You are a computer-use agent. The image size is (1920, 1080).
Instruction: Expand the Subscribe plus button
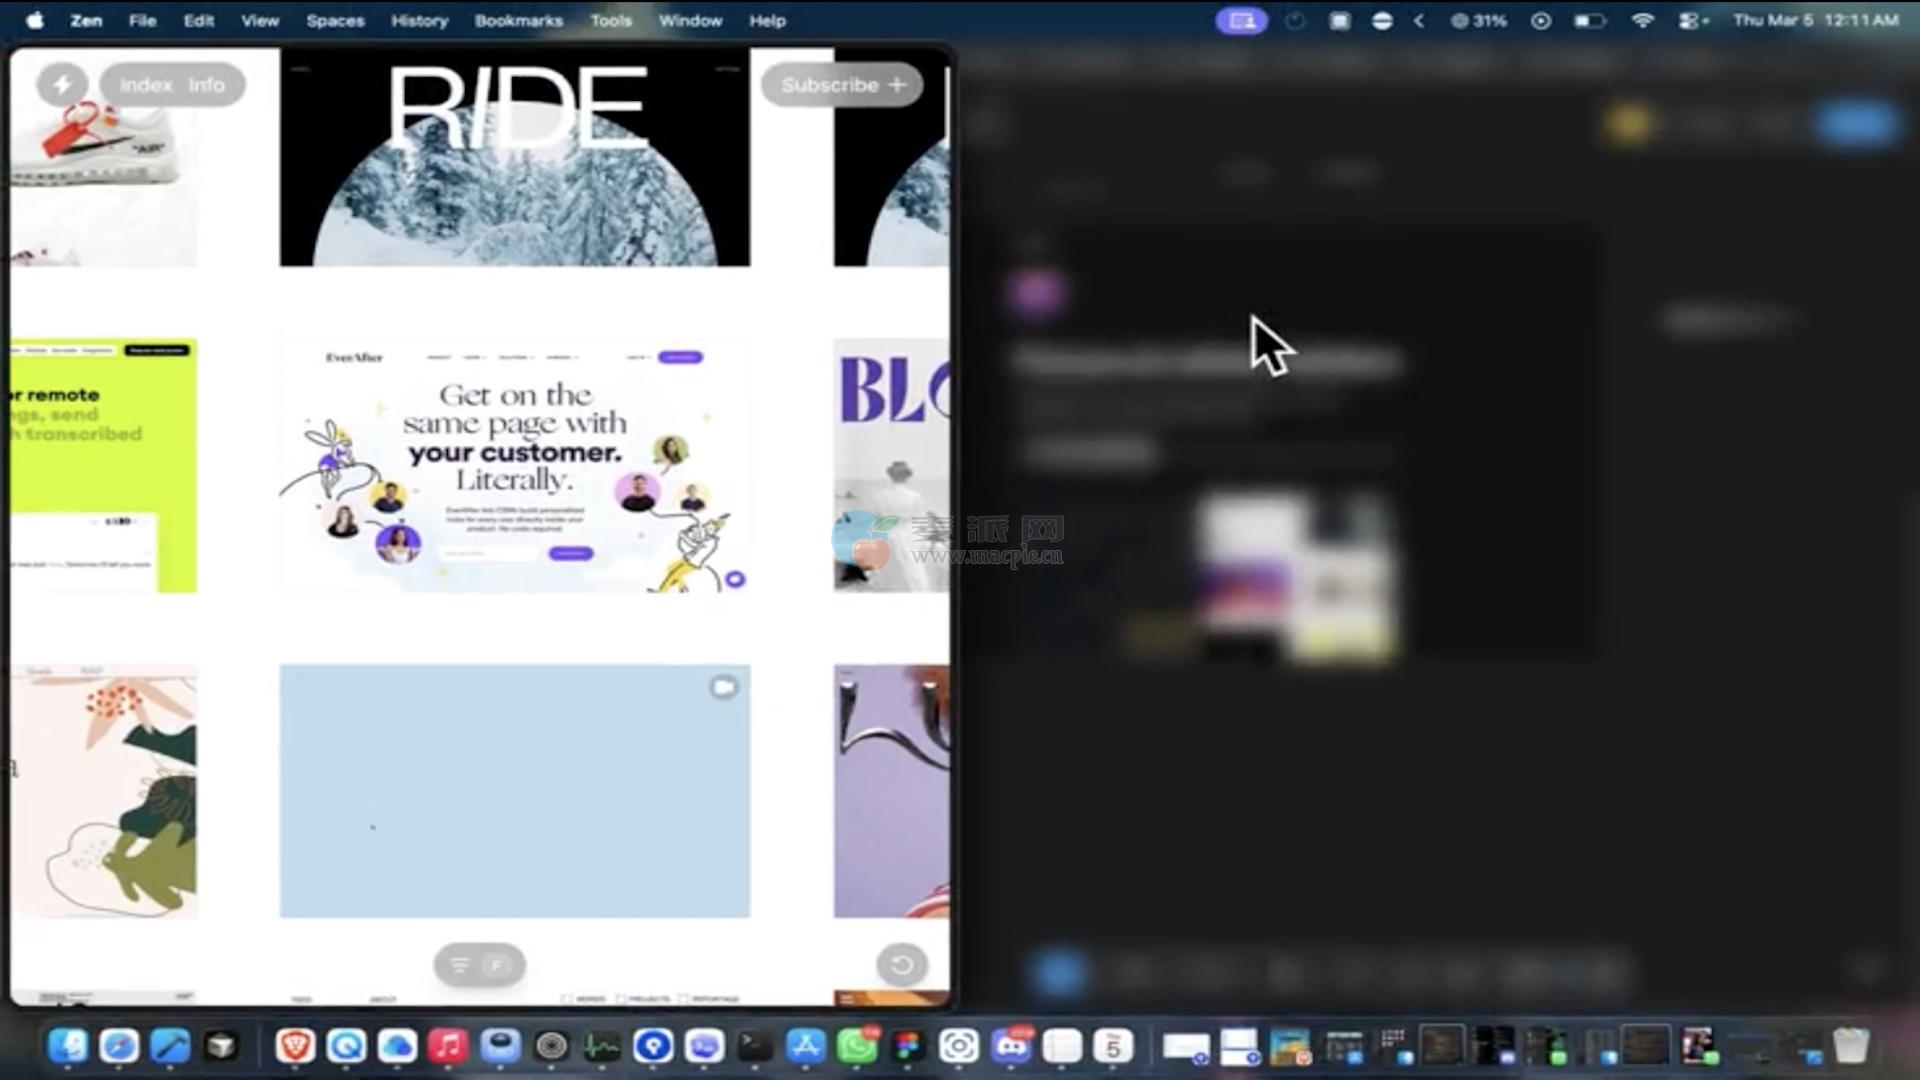click(842, 85)
